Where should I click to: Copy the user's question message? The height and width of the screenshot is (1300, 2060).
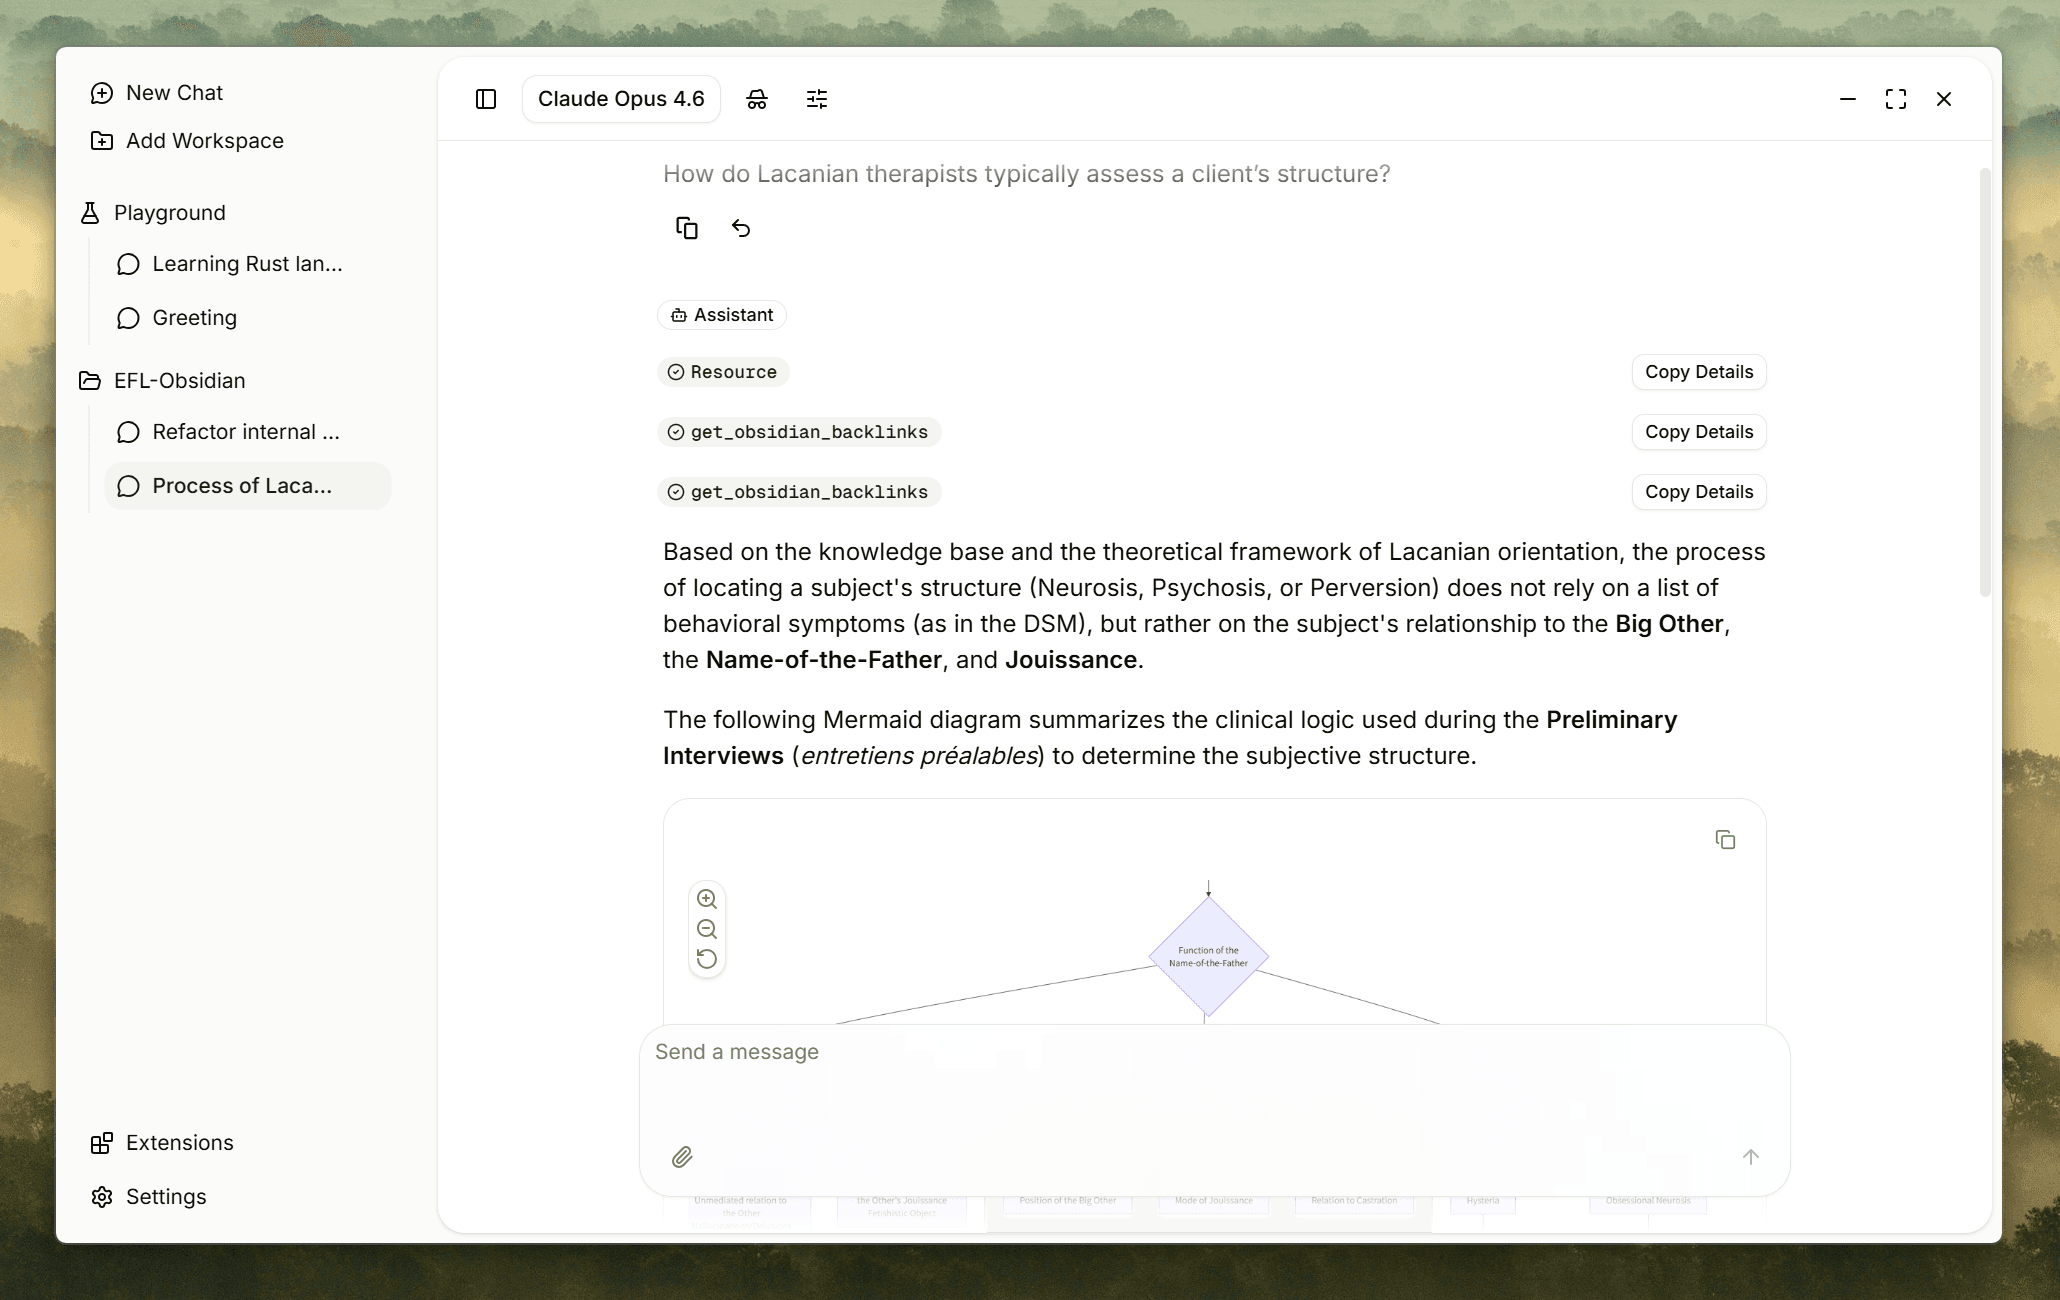(687, 228)
